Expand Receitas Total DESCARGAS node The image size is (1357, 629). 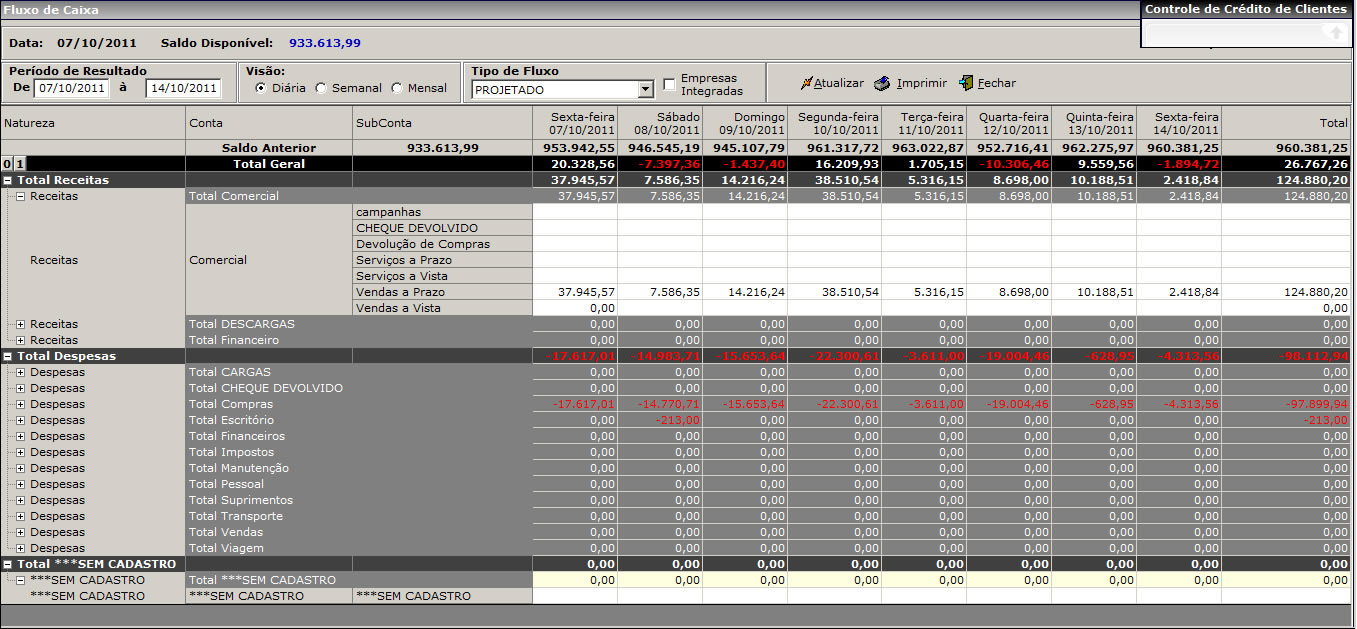tap(21, 324)
